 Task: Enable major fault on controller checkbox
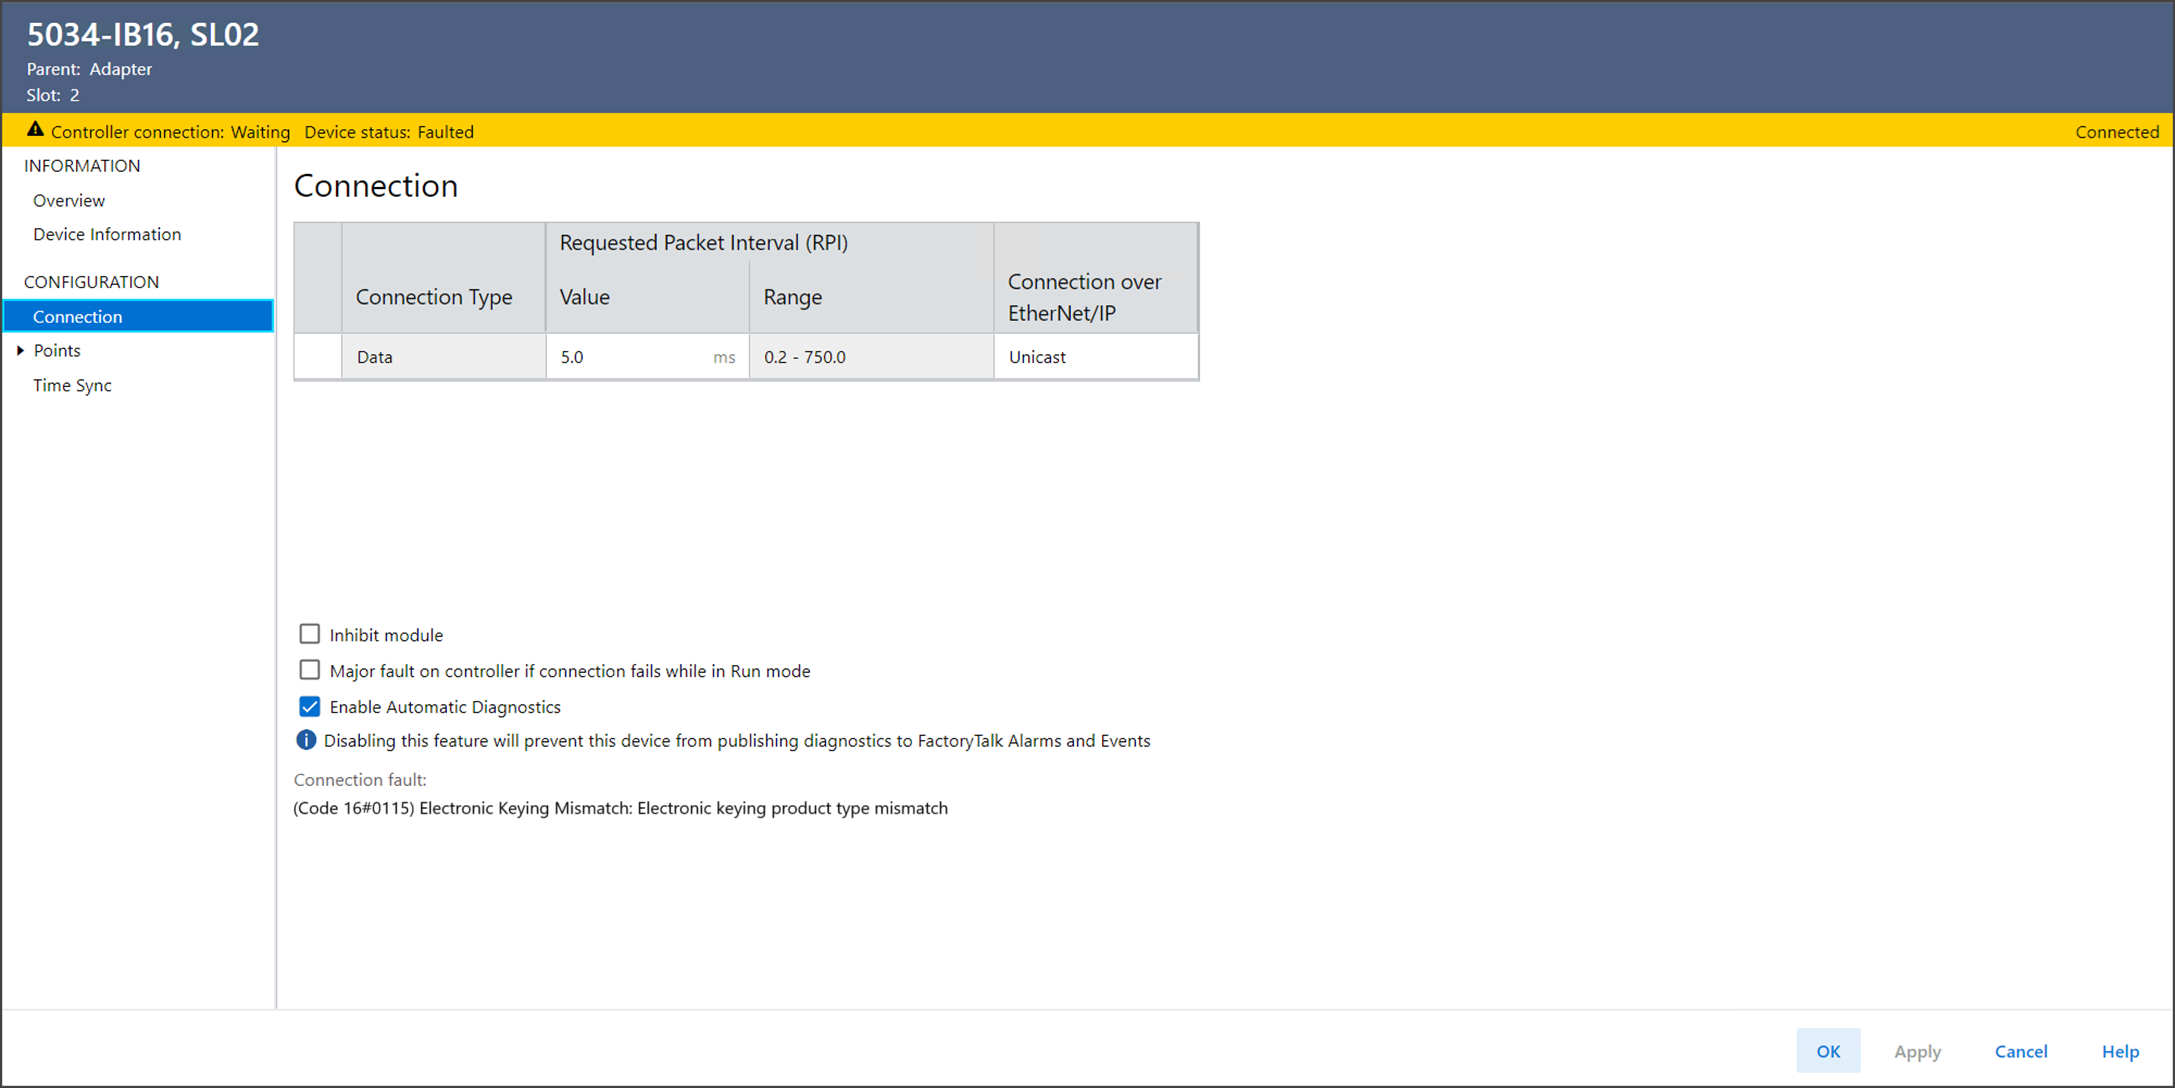(310, 671)
